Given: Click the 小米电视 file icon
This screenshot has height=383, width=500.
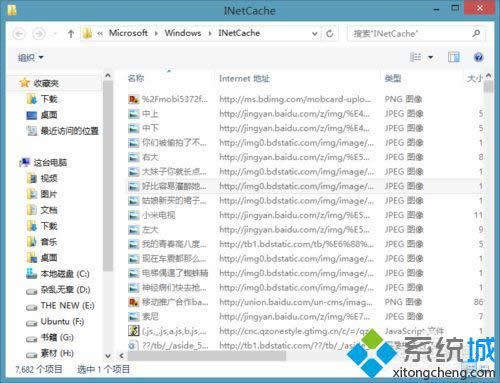Looking at the screenshot, I should (133, 215).
